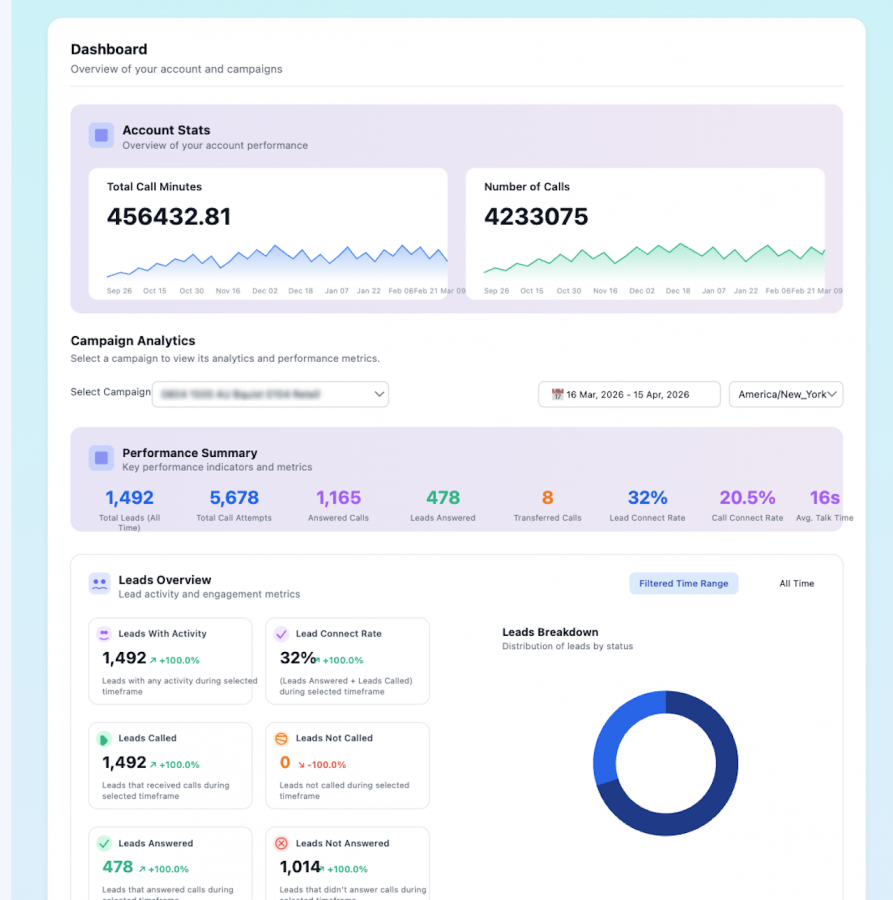Click the +100.0% change in Leads Called
Image resolution: width=893 pixels, height=900 pixels.
pyautogui.click(x=174, y=765)
